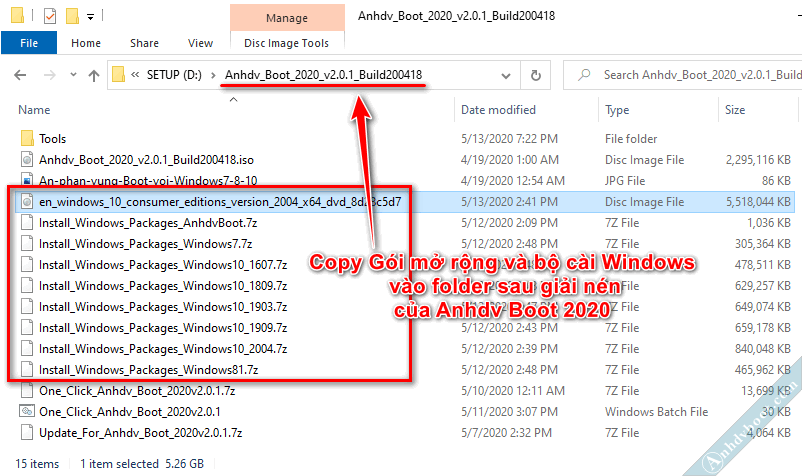Image resolution: width=802 pixels, height=476 pixels.
Task: Click icon of Install_Windows_Packages_Windows81.7z
Action: [x=27, y=369]
